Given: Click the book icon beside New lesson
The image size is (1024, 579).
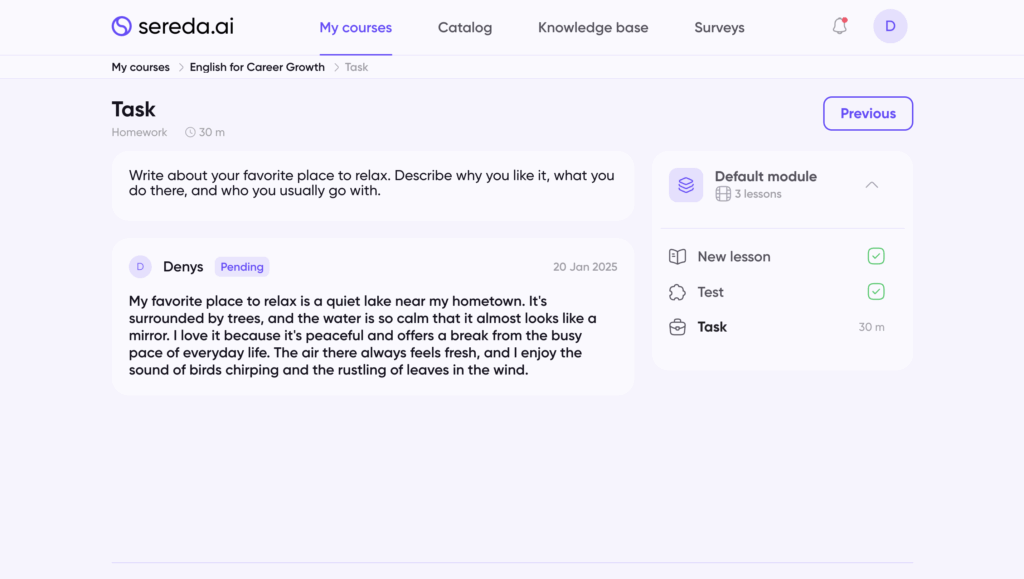Looking at the screenshot, I should point(677,257).
